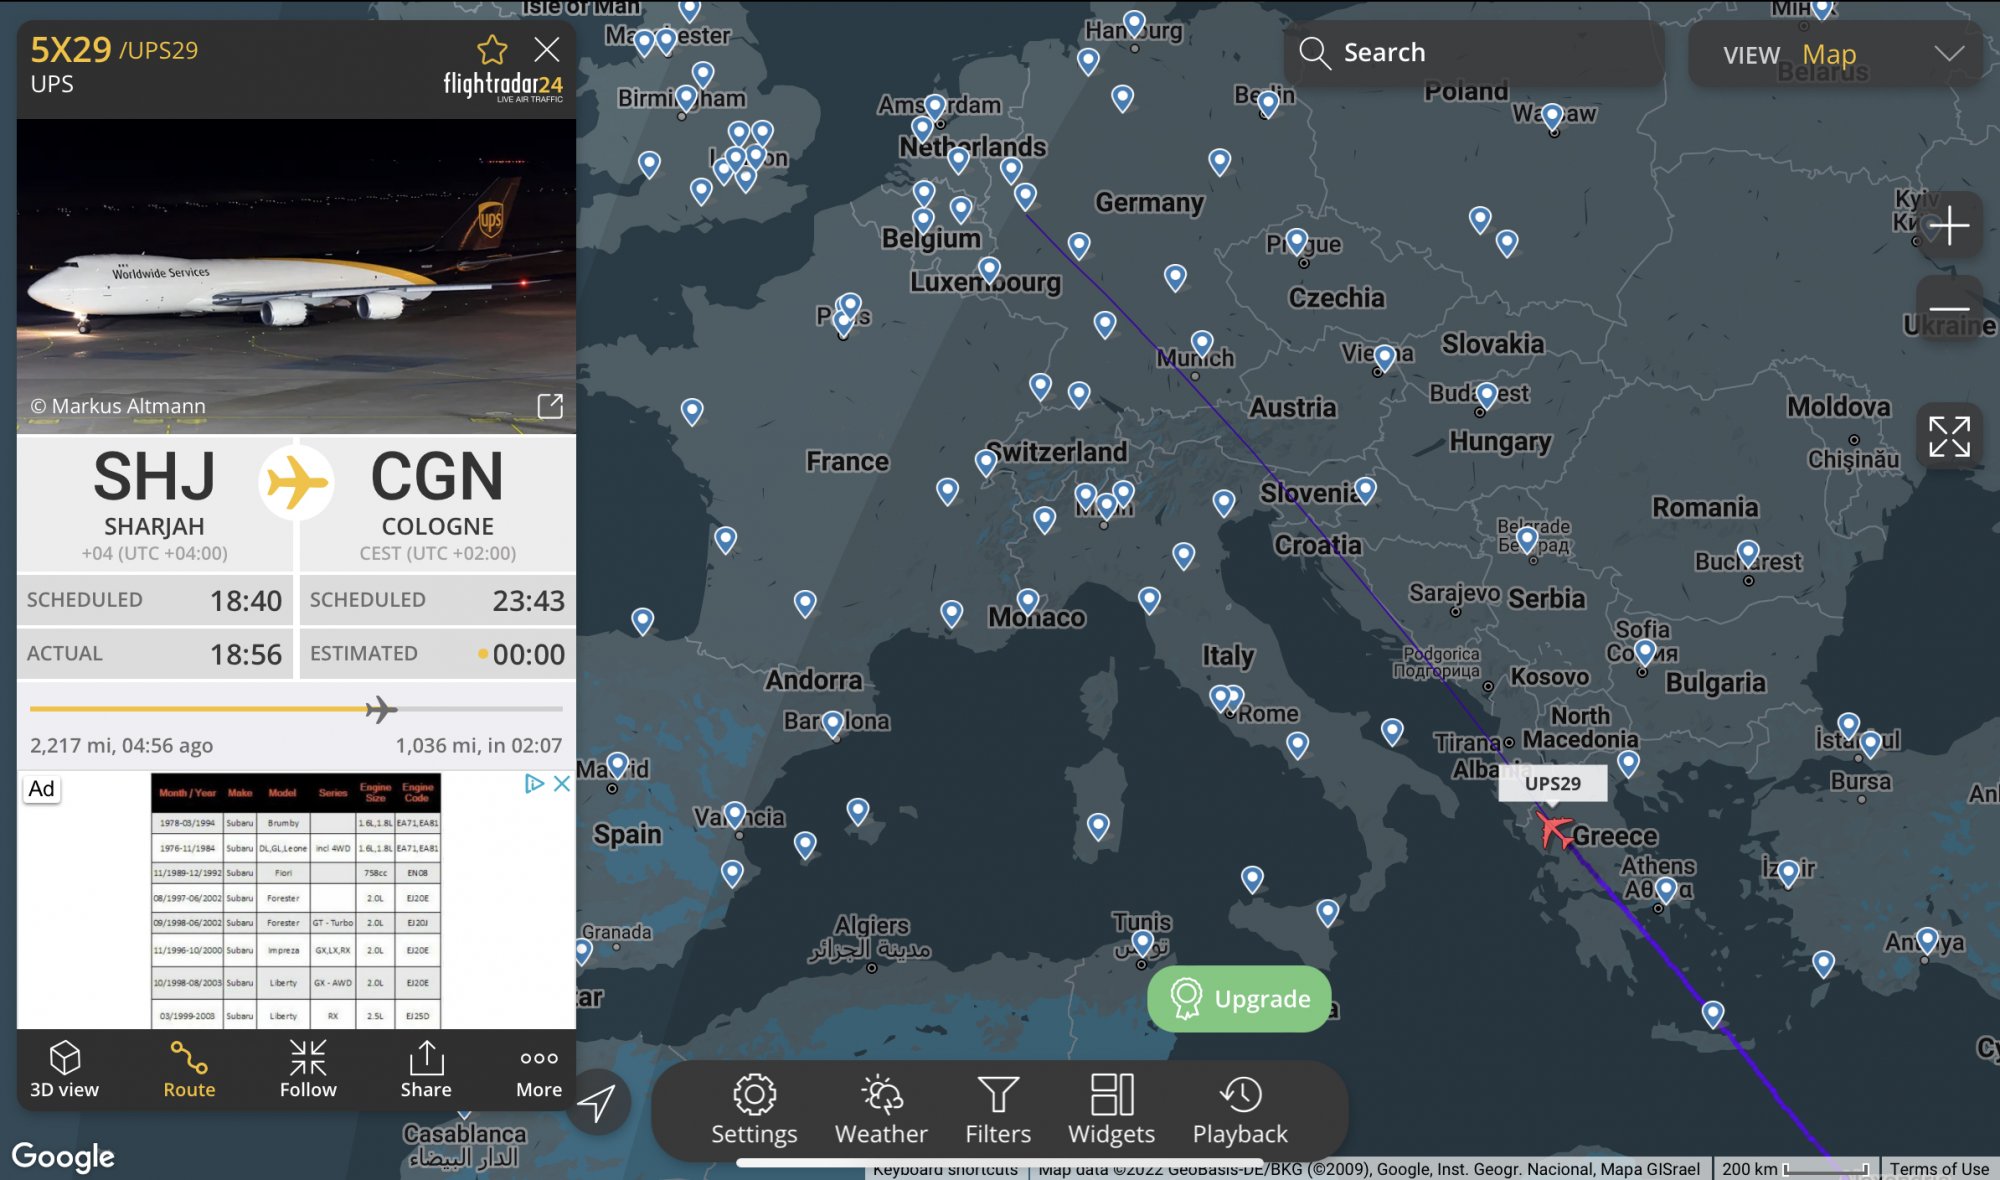The width and height of the screenshot is (2000, 1180).
Task: Select the red UPS29 aircraft icon
Action: [x=1554, y=830]
